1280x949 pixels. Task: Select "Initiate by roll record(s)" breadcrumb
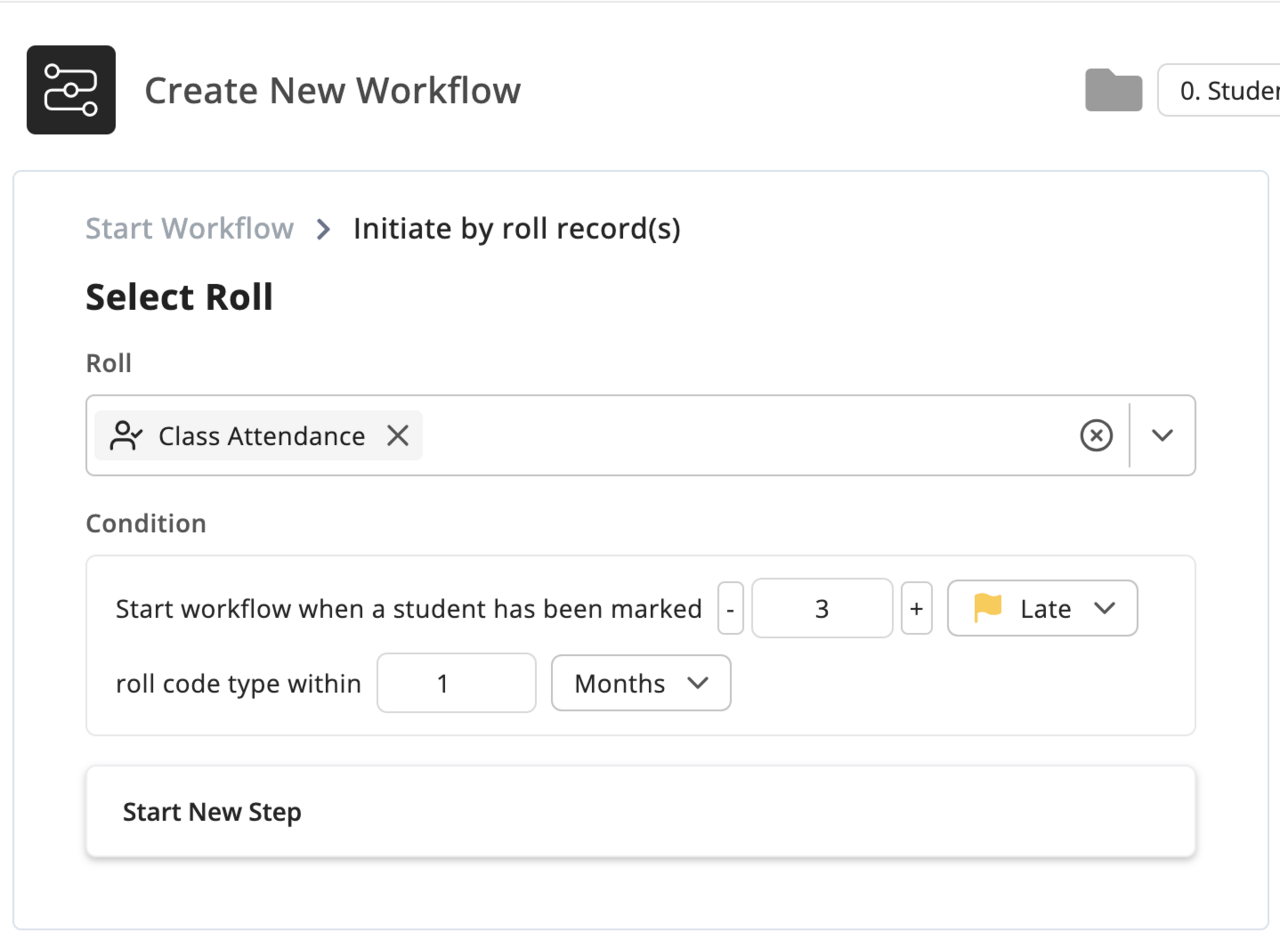tap(516, 229)
